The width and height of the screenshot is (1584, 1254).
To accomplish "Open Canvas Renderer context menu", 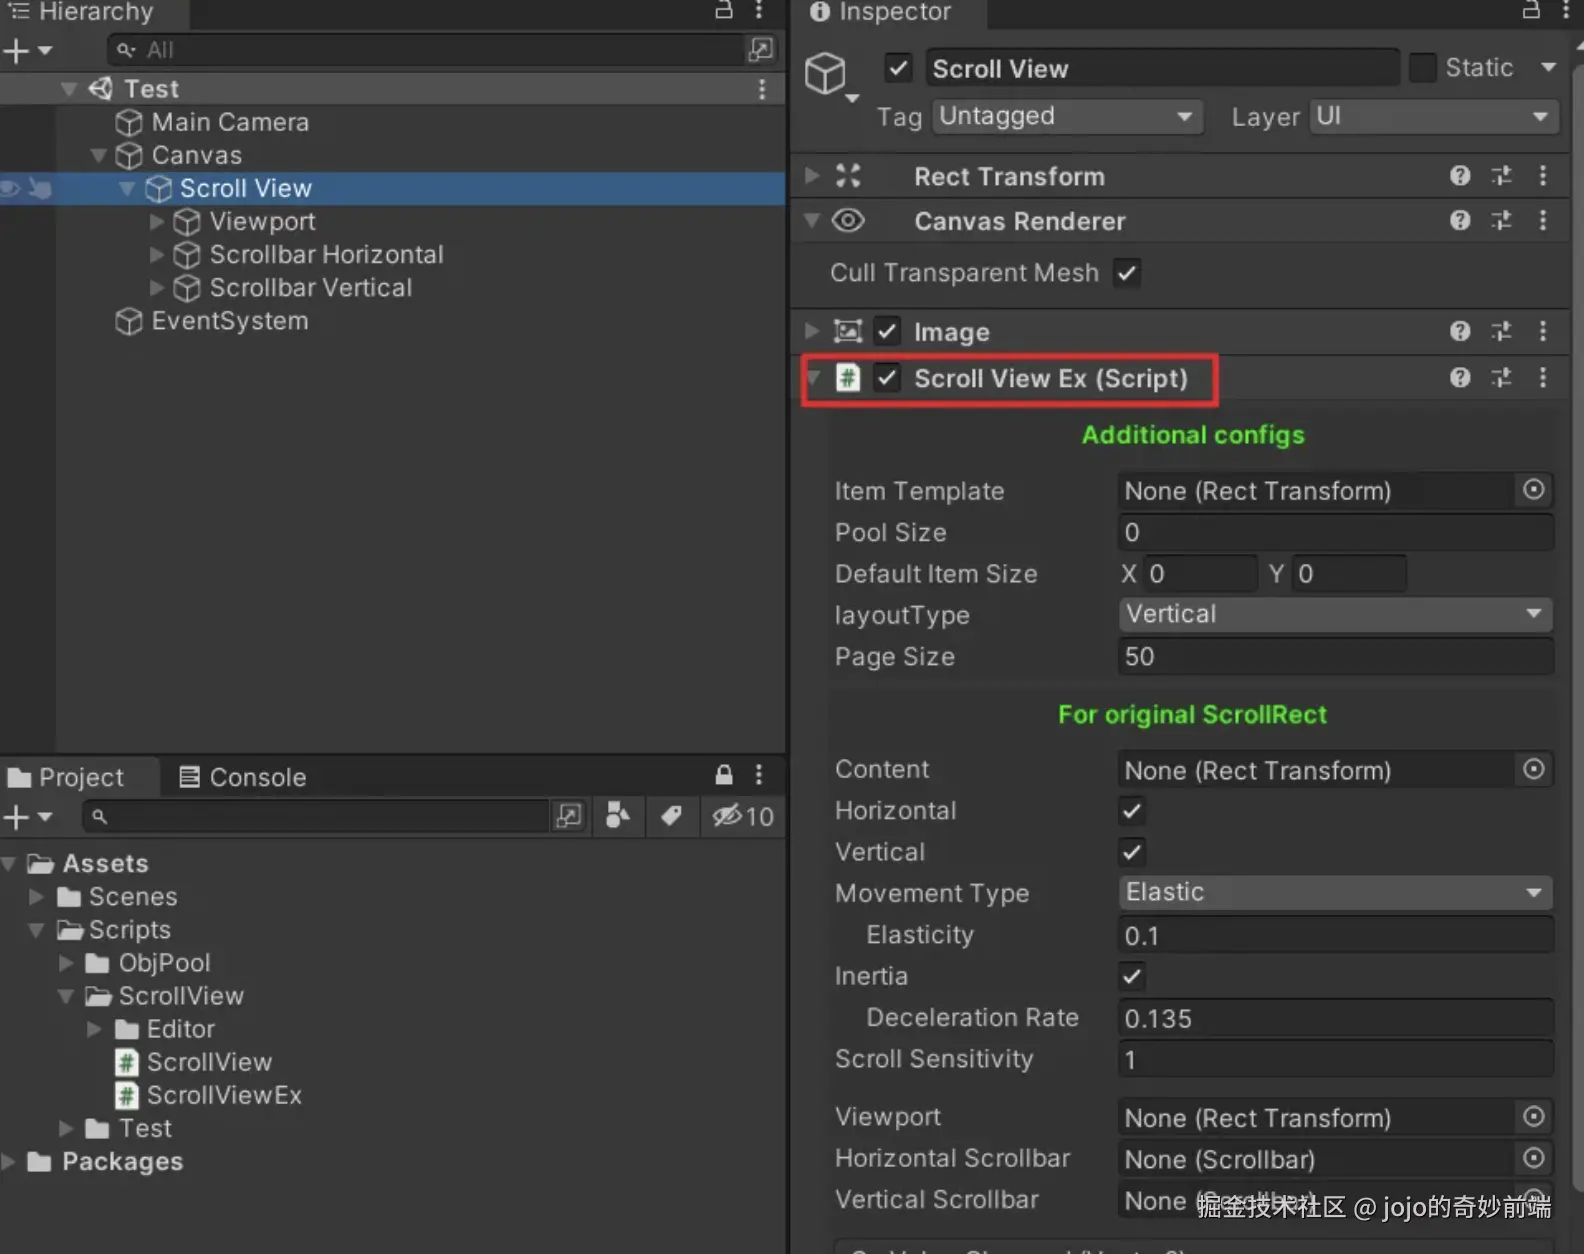I will (x=1543, y=220).
